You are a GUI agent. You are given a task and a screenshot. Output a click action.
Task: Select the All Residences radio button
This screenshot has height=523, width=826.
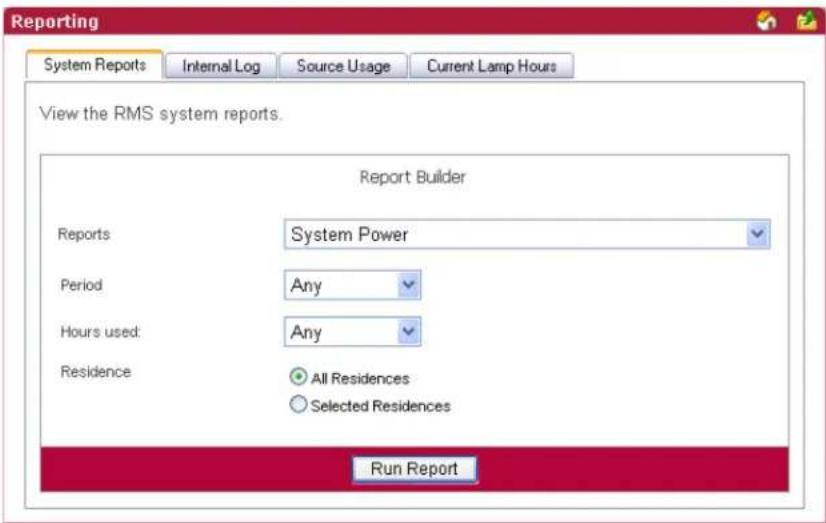[298, 377]
